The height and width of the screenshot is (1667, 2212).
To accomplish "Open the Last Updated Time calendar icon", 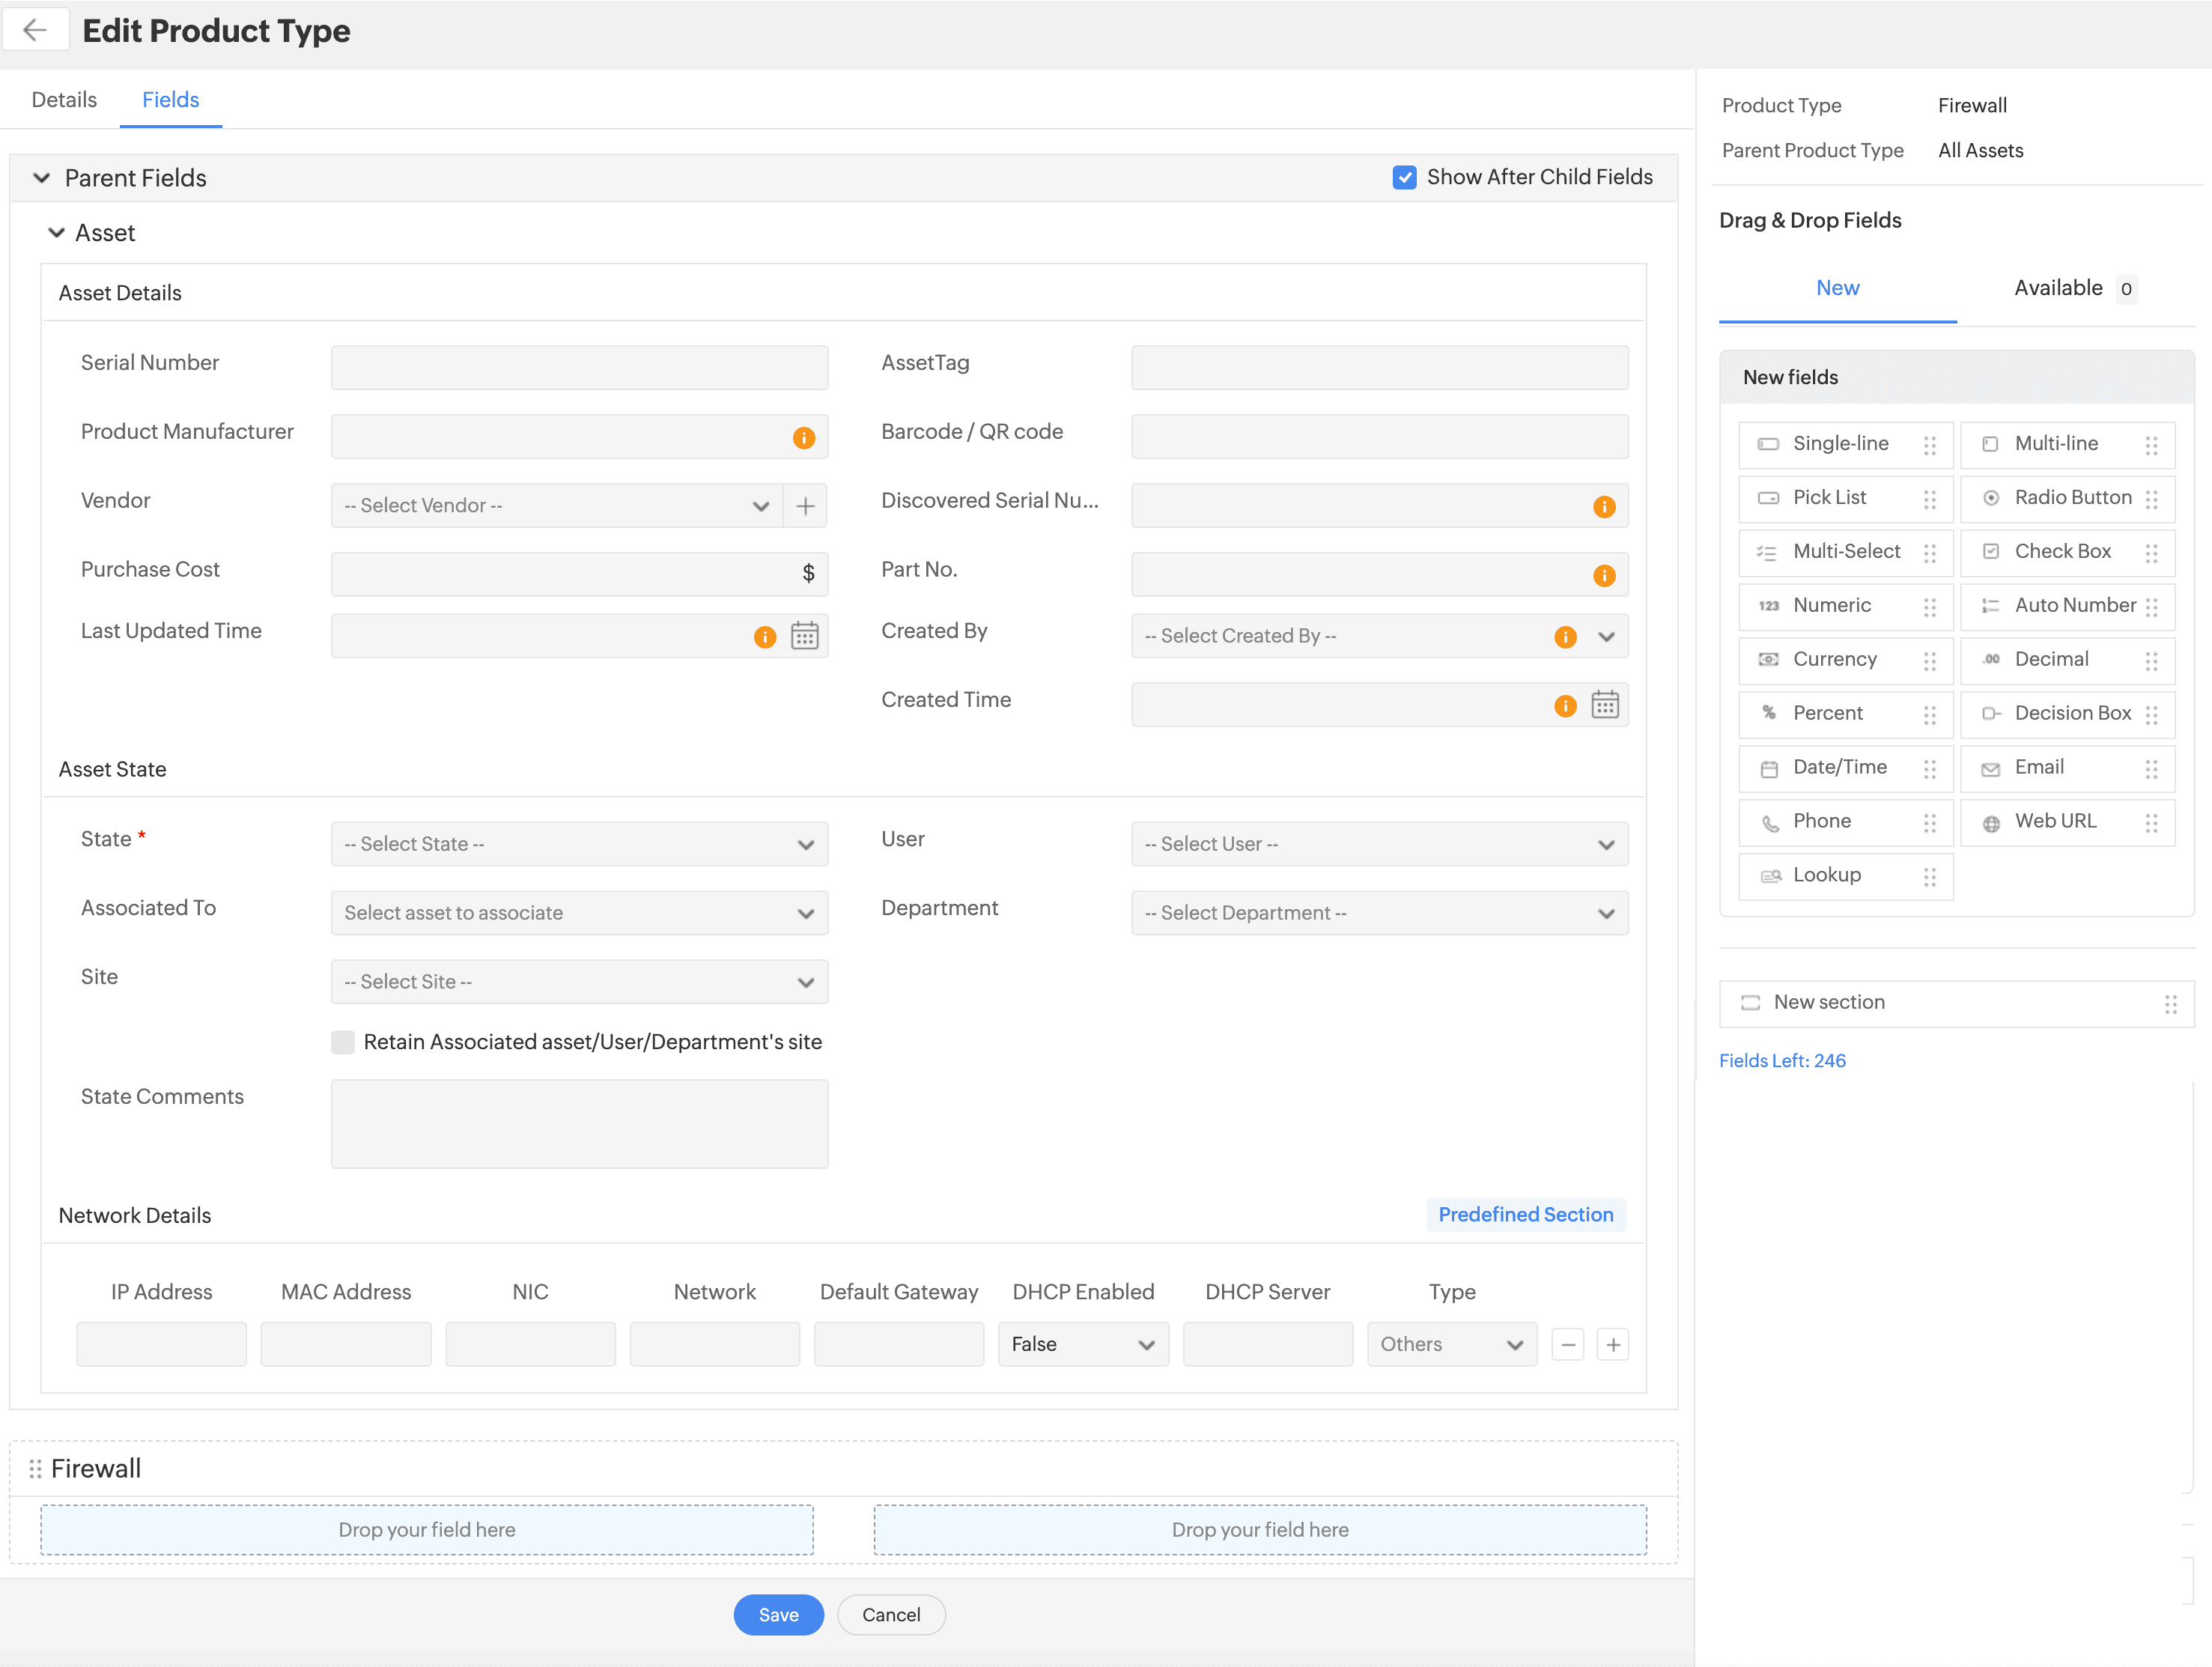I will coord(804,636).
